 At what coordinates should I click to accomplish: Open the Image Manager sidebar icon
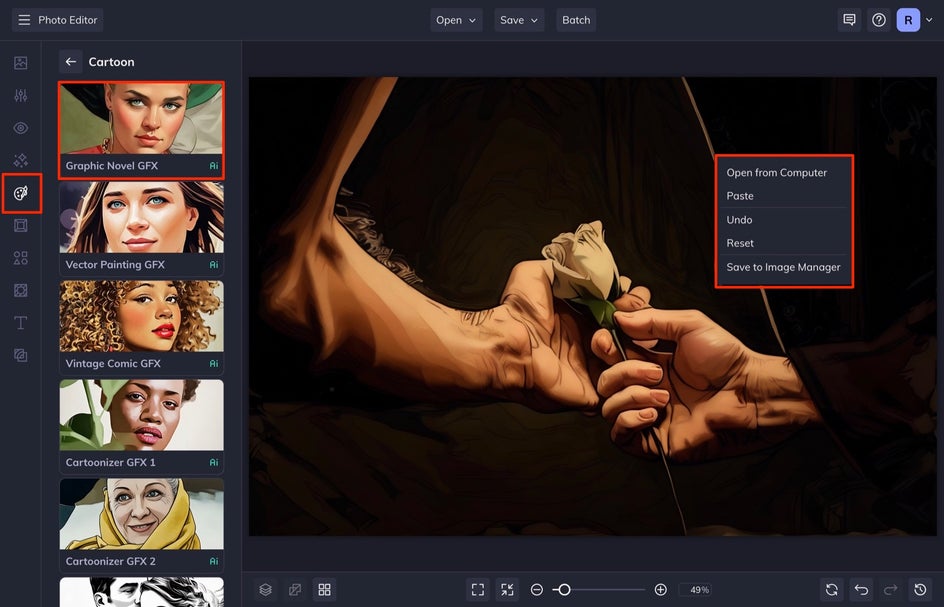20,63
